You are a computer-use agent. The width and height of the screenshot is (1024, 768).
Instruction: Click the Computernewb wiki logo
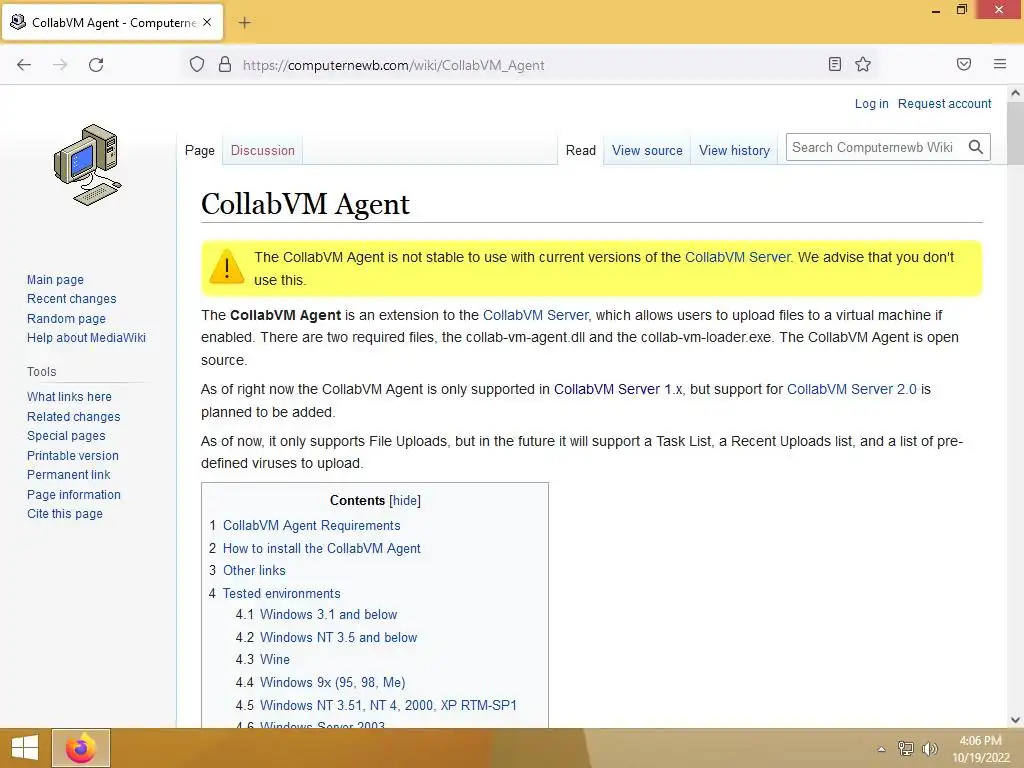[88, 165]
